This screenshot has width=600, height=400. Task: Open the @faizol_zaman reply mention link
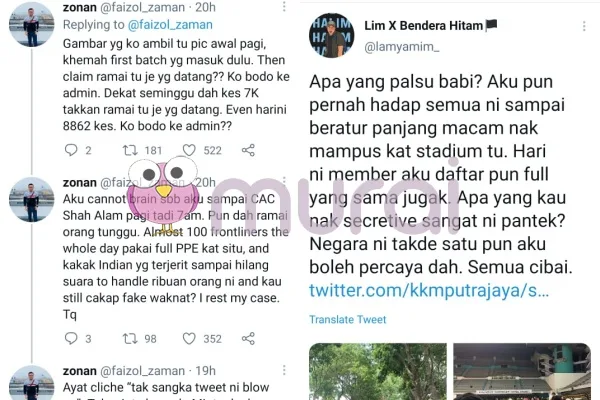pos(170,24)
